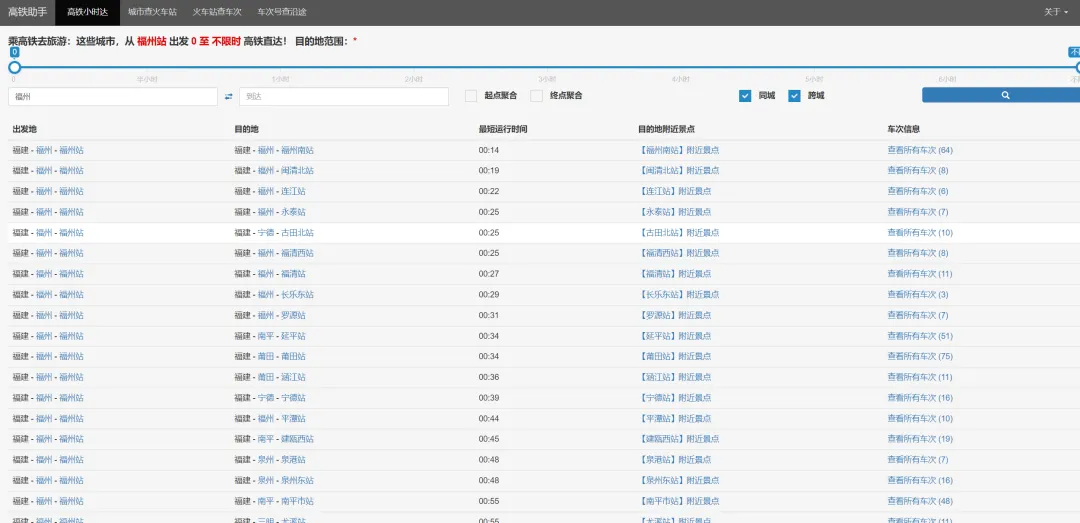The image size is (1080, 523).
Task: Click the 高铁助手 brand link
Action: 28,12
